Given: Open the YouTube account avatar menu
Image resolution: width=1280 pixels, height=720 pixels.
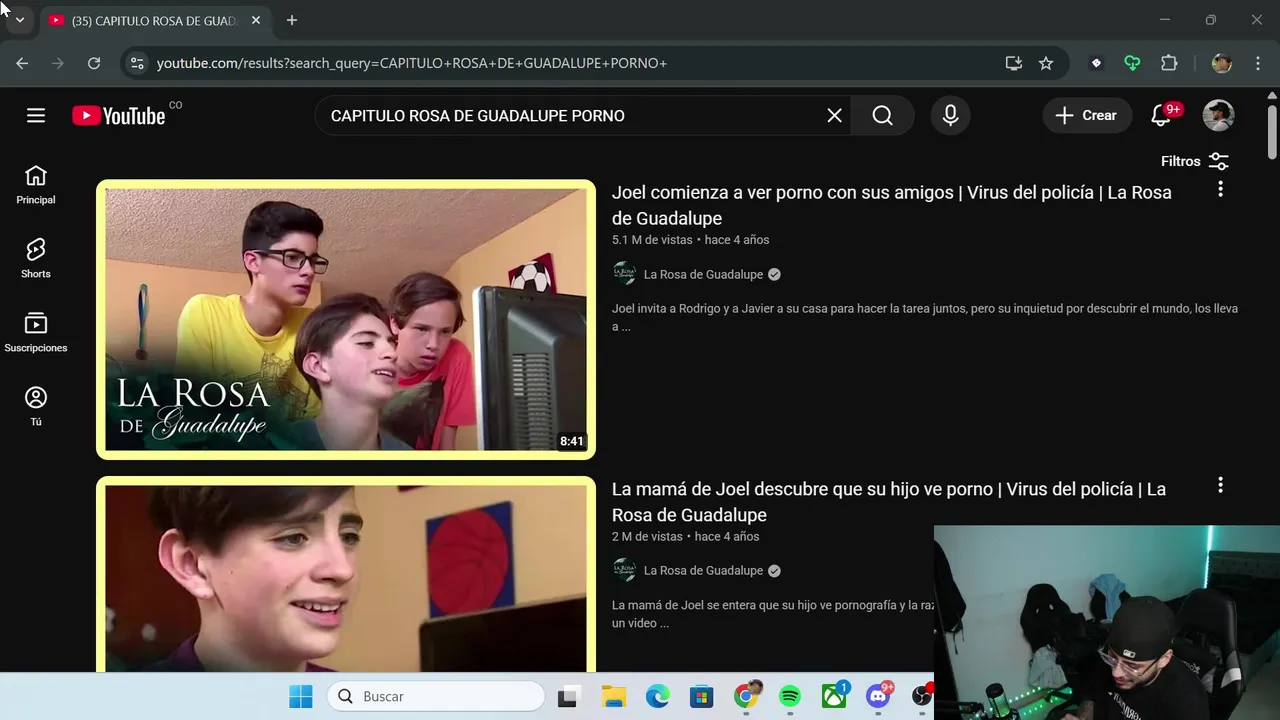Looking at the screenshot, I should point(1218,116).
